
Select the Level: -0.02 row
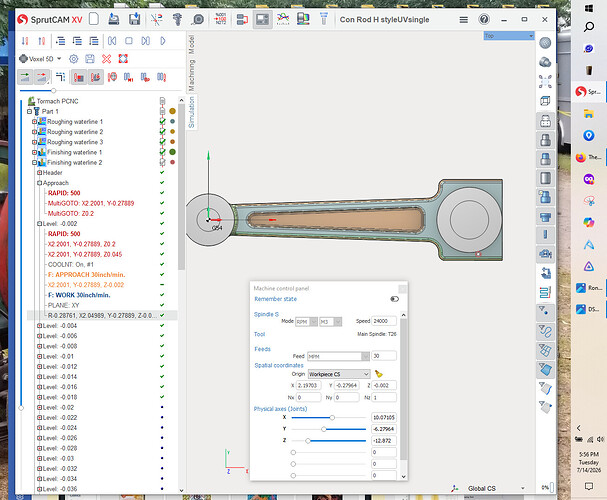[x=58, y=408]
